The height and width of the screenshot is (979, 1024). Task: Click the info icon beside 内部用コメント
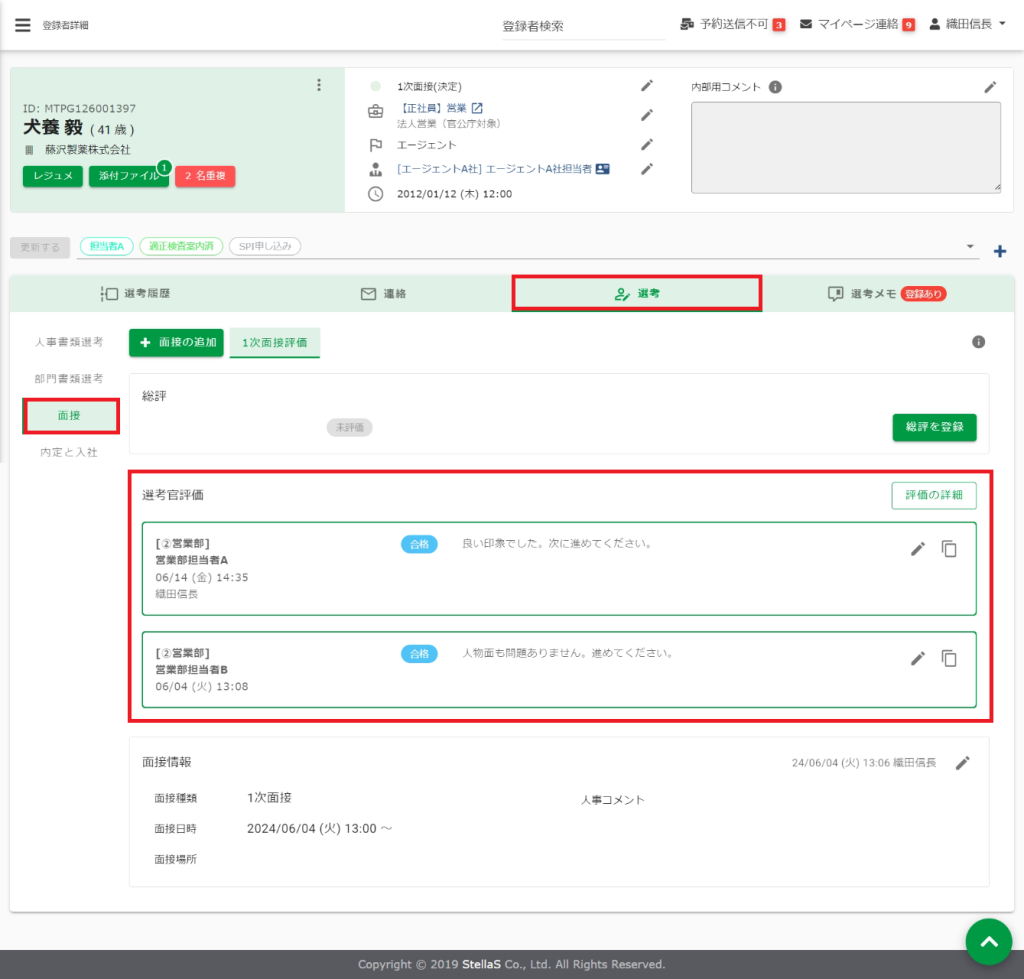click(775, 87)
